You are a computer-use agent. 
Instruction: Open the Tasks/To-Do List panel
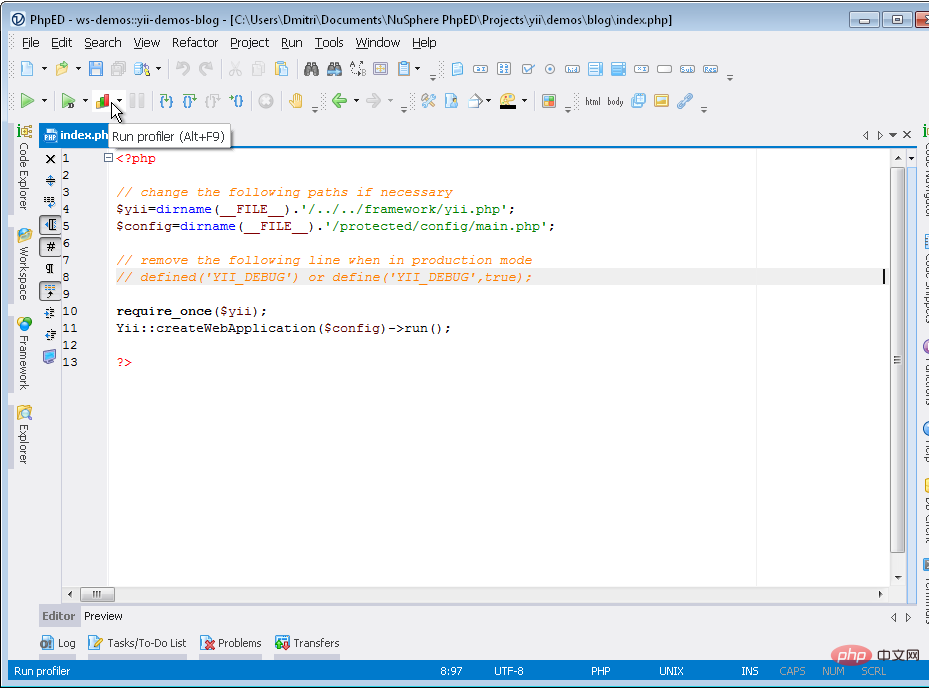(x=137, y=643)
